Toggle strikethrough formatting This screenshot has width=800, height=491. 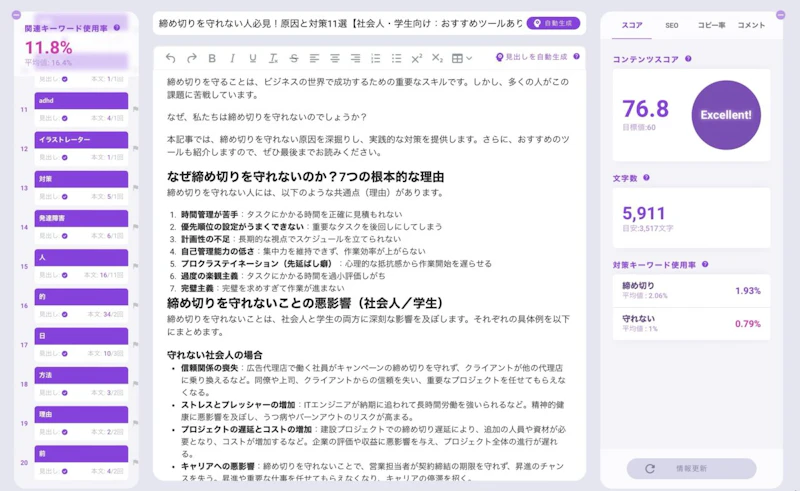tap(294, 59)
